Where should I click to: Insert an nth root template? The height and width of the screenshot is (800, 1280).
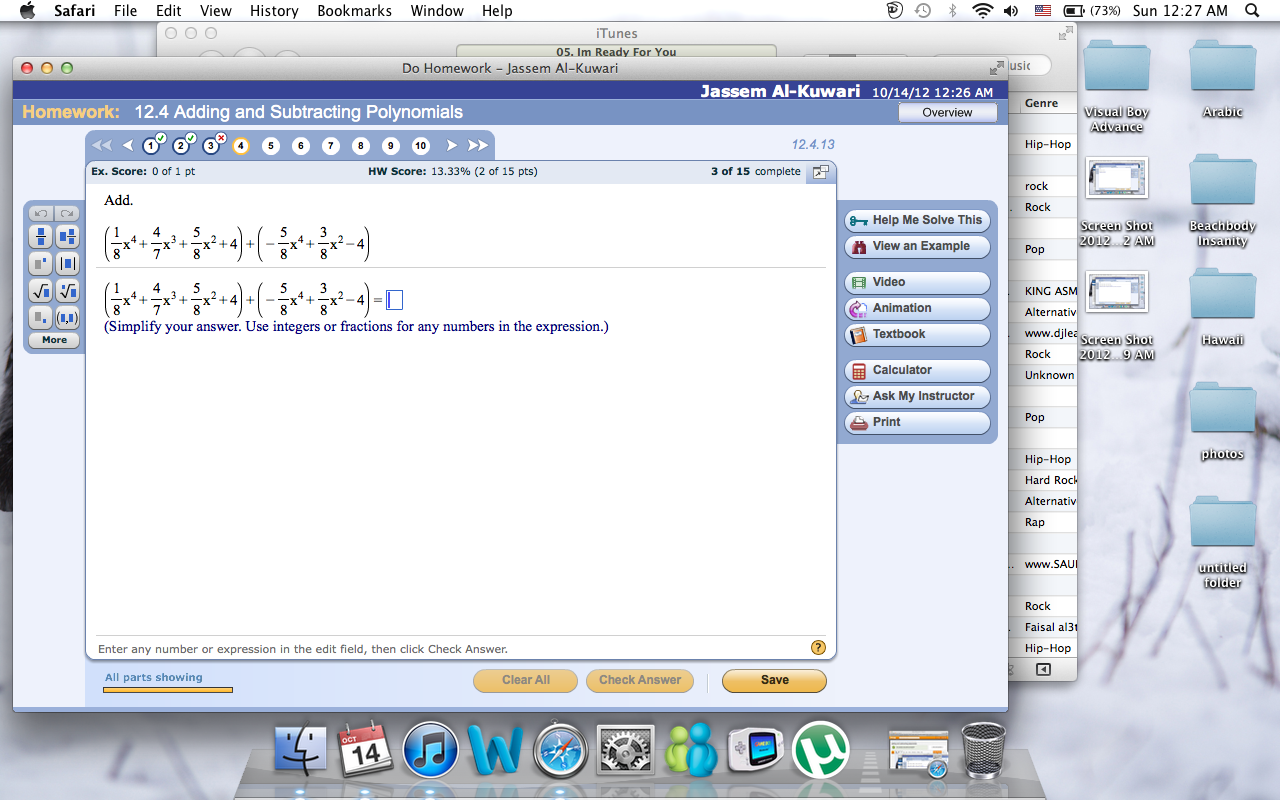(67, 291)
